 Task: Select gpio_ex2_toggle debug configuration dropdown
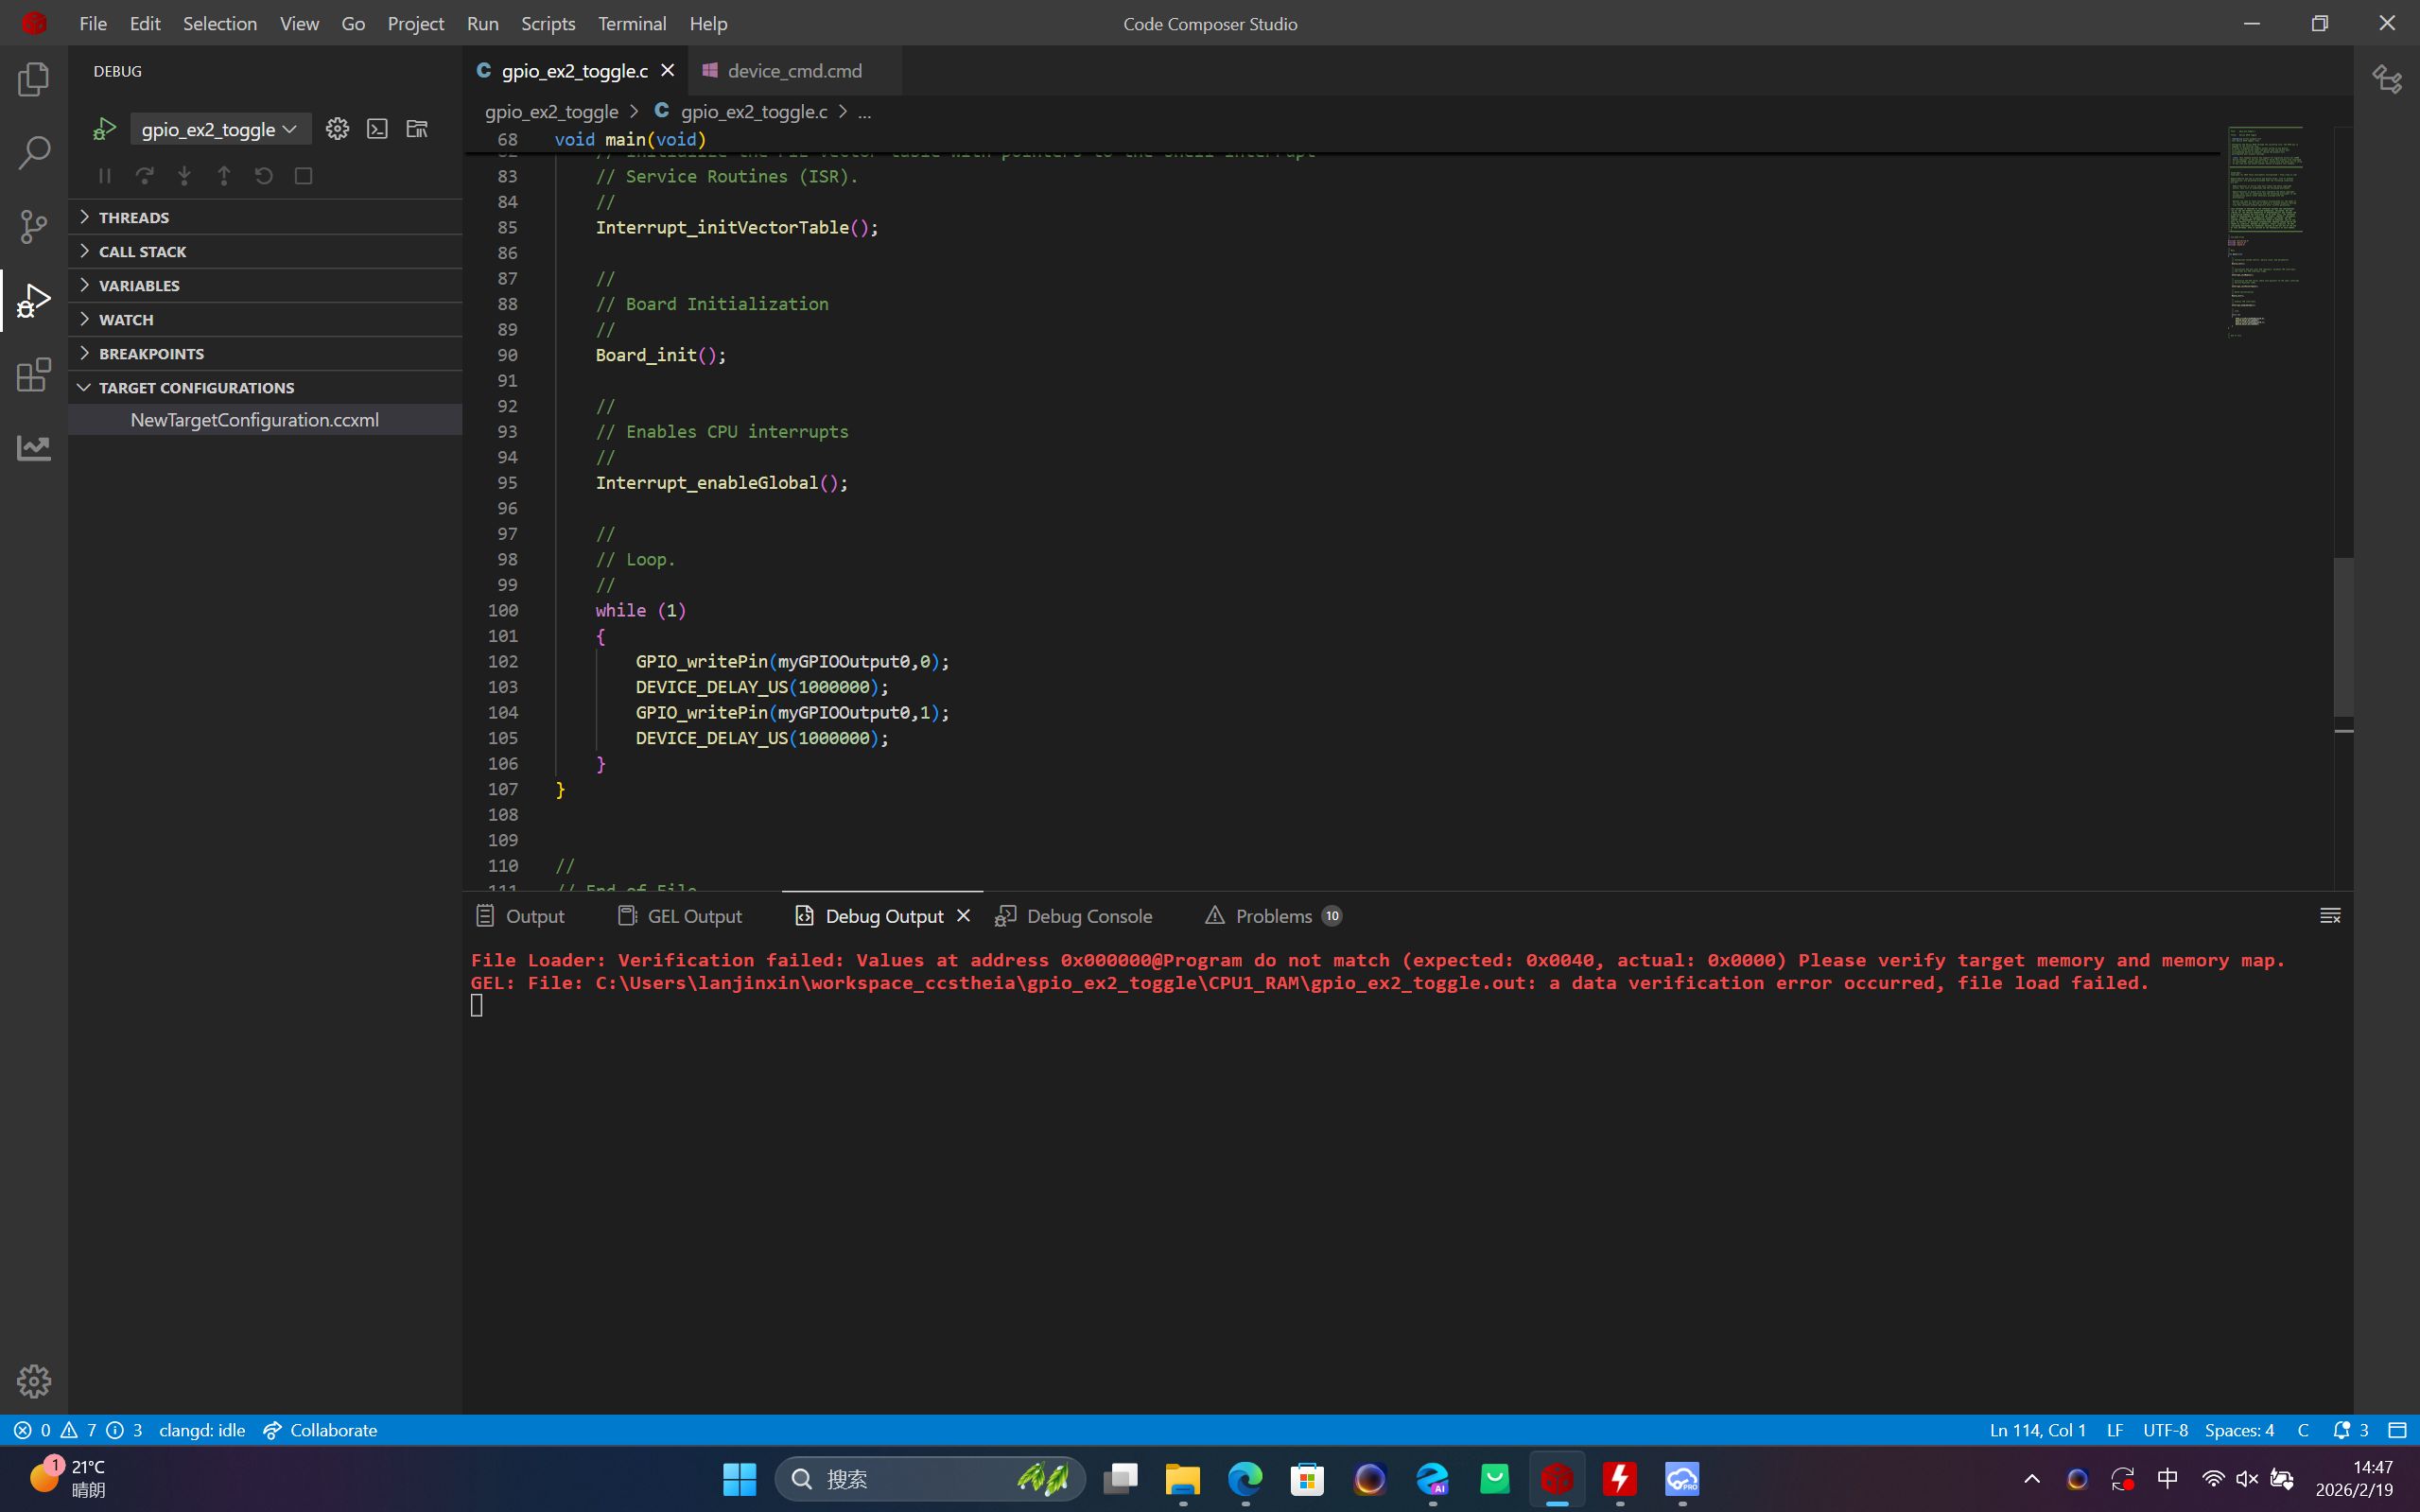point(219,129)
